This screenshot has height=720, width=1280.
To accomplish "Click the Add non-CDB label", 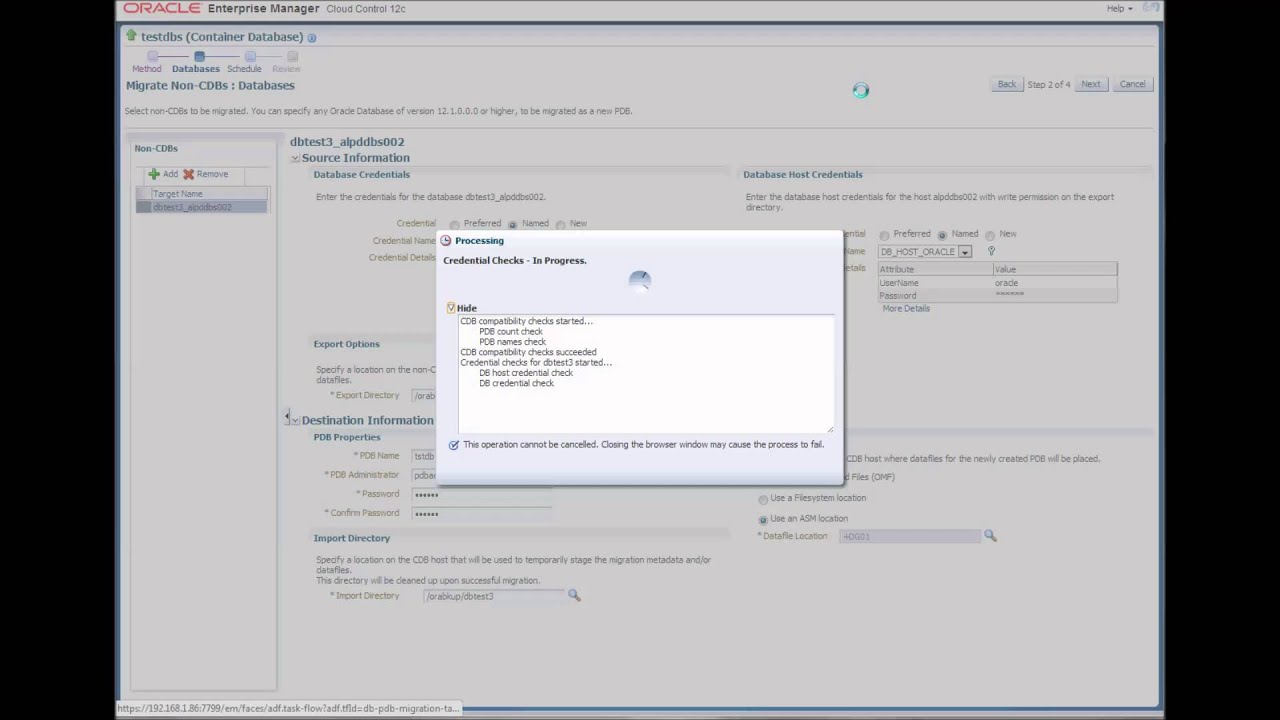I will (170, 174).
